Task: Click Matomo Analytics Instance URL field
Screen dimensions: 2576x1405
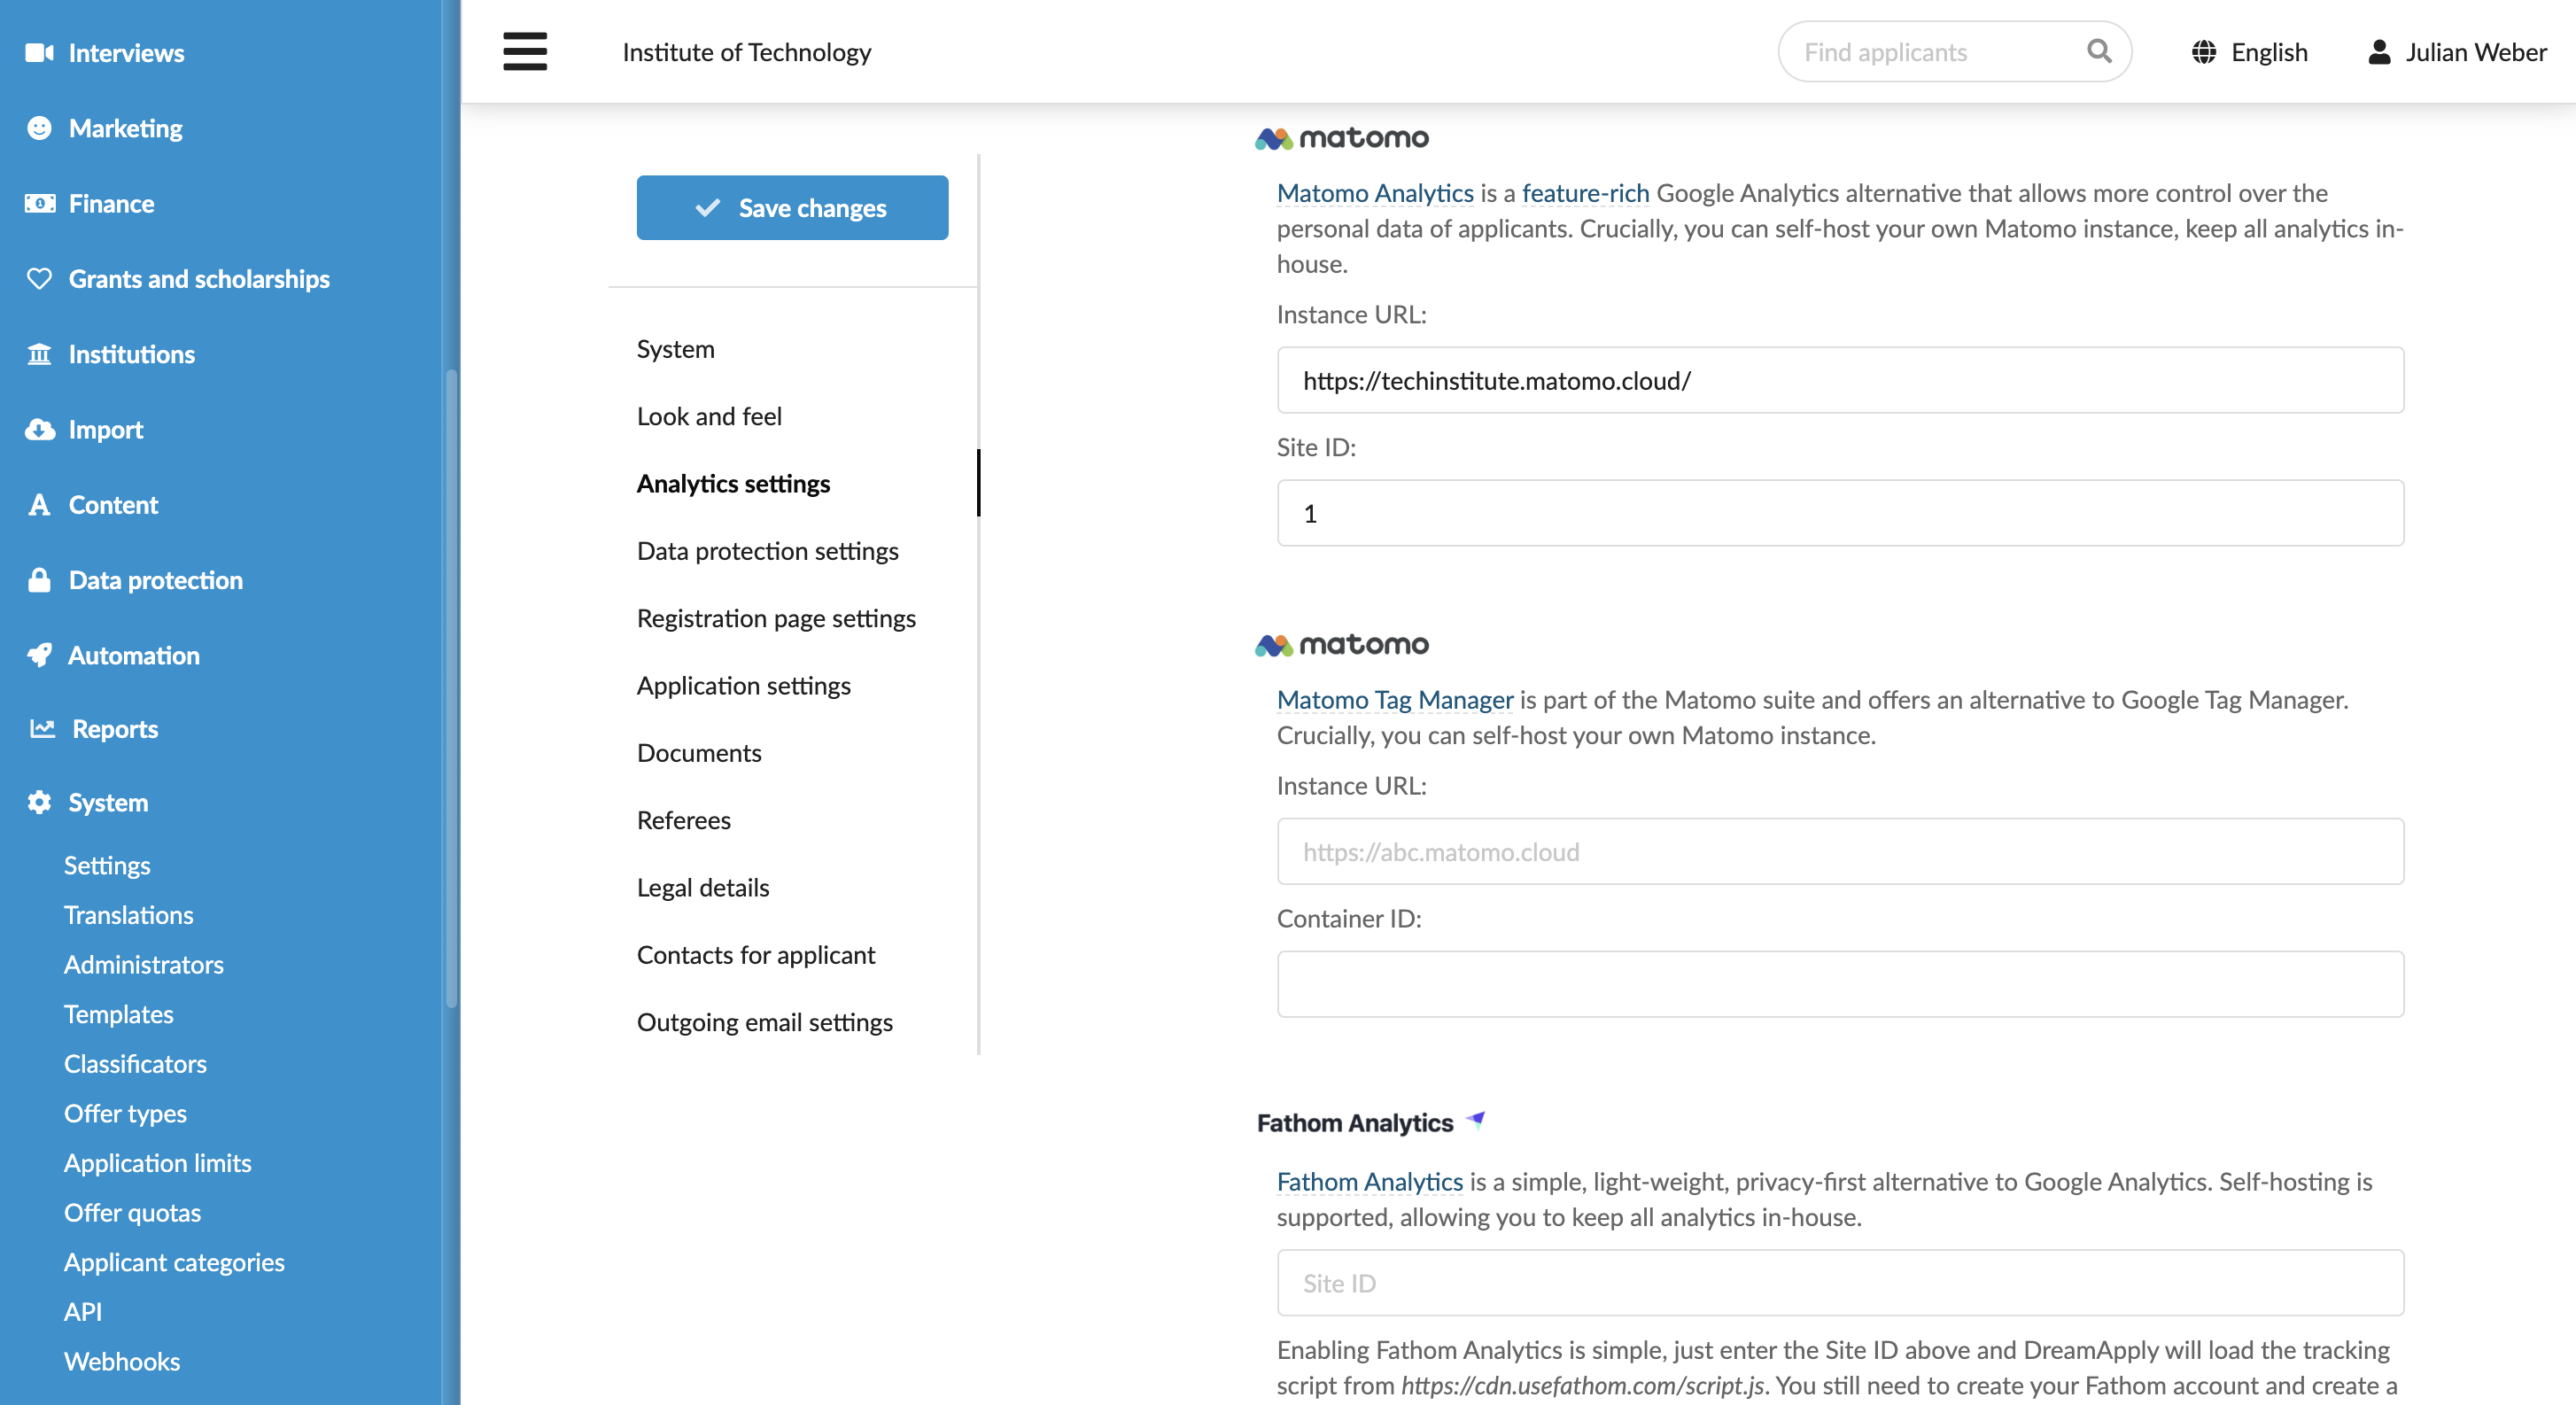Action: (x=1840, y=381)
